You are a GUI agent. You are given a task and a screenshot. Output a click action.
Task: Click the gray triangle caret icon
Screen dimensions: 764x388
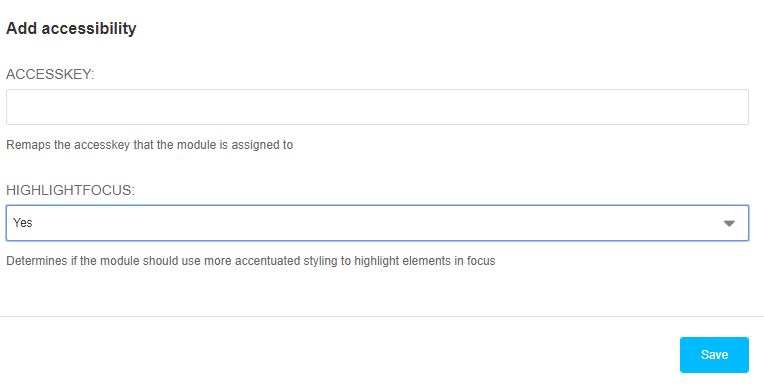tap(729, 223)
